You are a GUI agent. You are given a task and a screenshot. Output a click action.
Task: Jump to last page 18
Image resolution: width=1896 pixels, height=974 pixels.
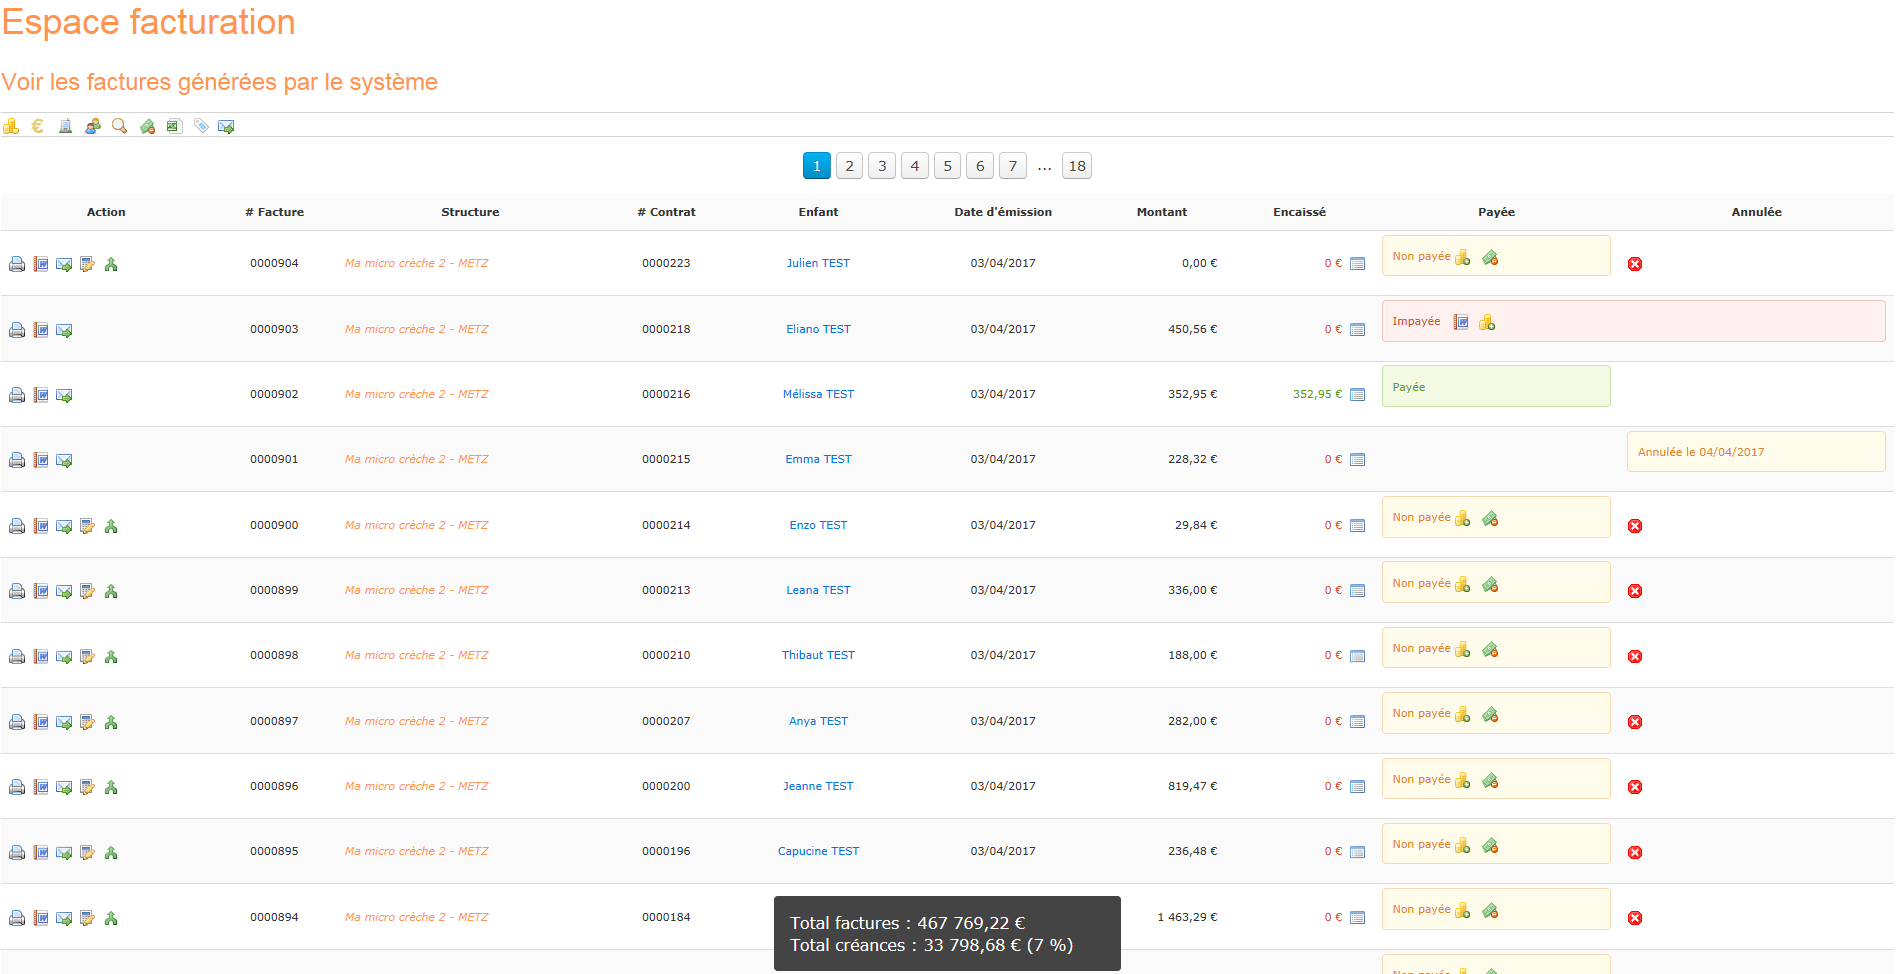click(1076, 166)
